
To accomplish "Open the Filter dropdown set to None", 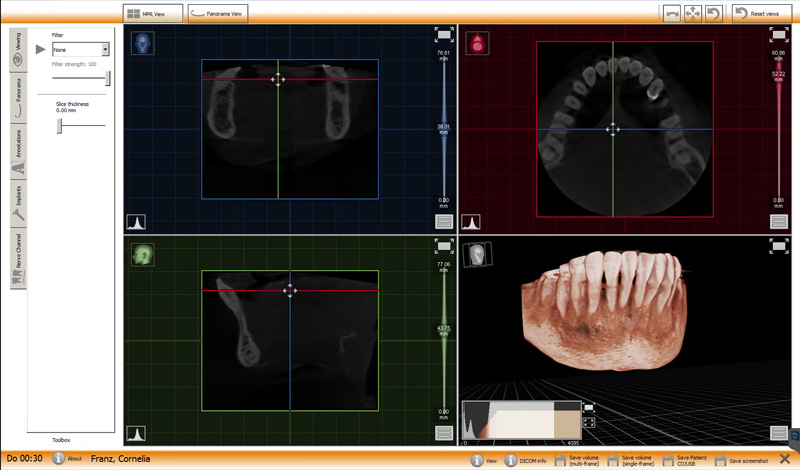I will point(80,49).
